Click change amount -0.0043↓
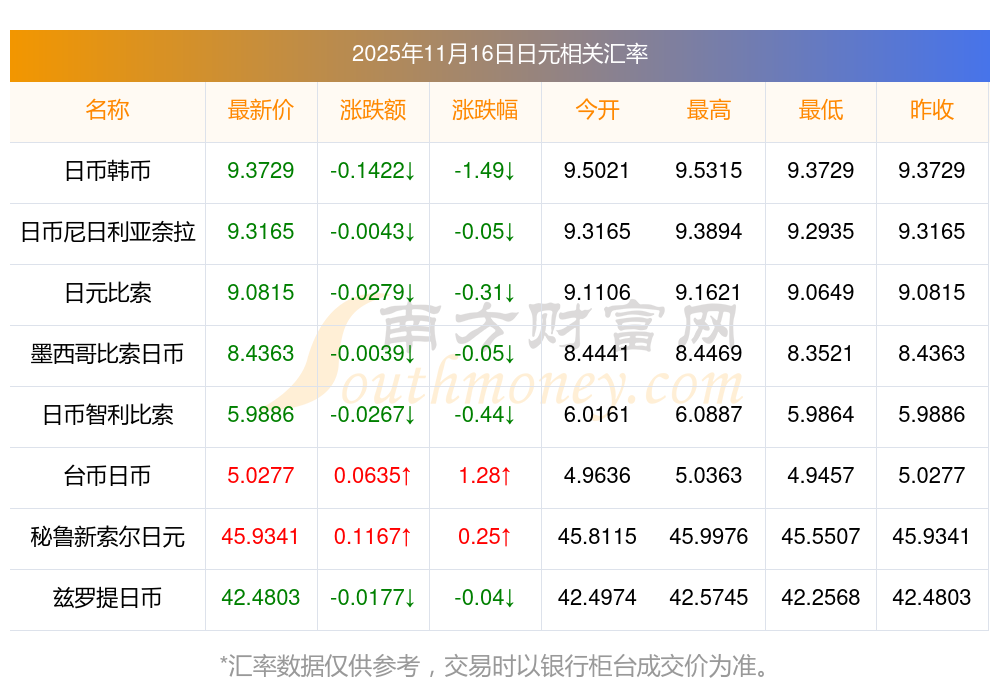This screenshot has width=1000, height=697. pos(372,231)
